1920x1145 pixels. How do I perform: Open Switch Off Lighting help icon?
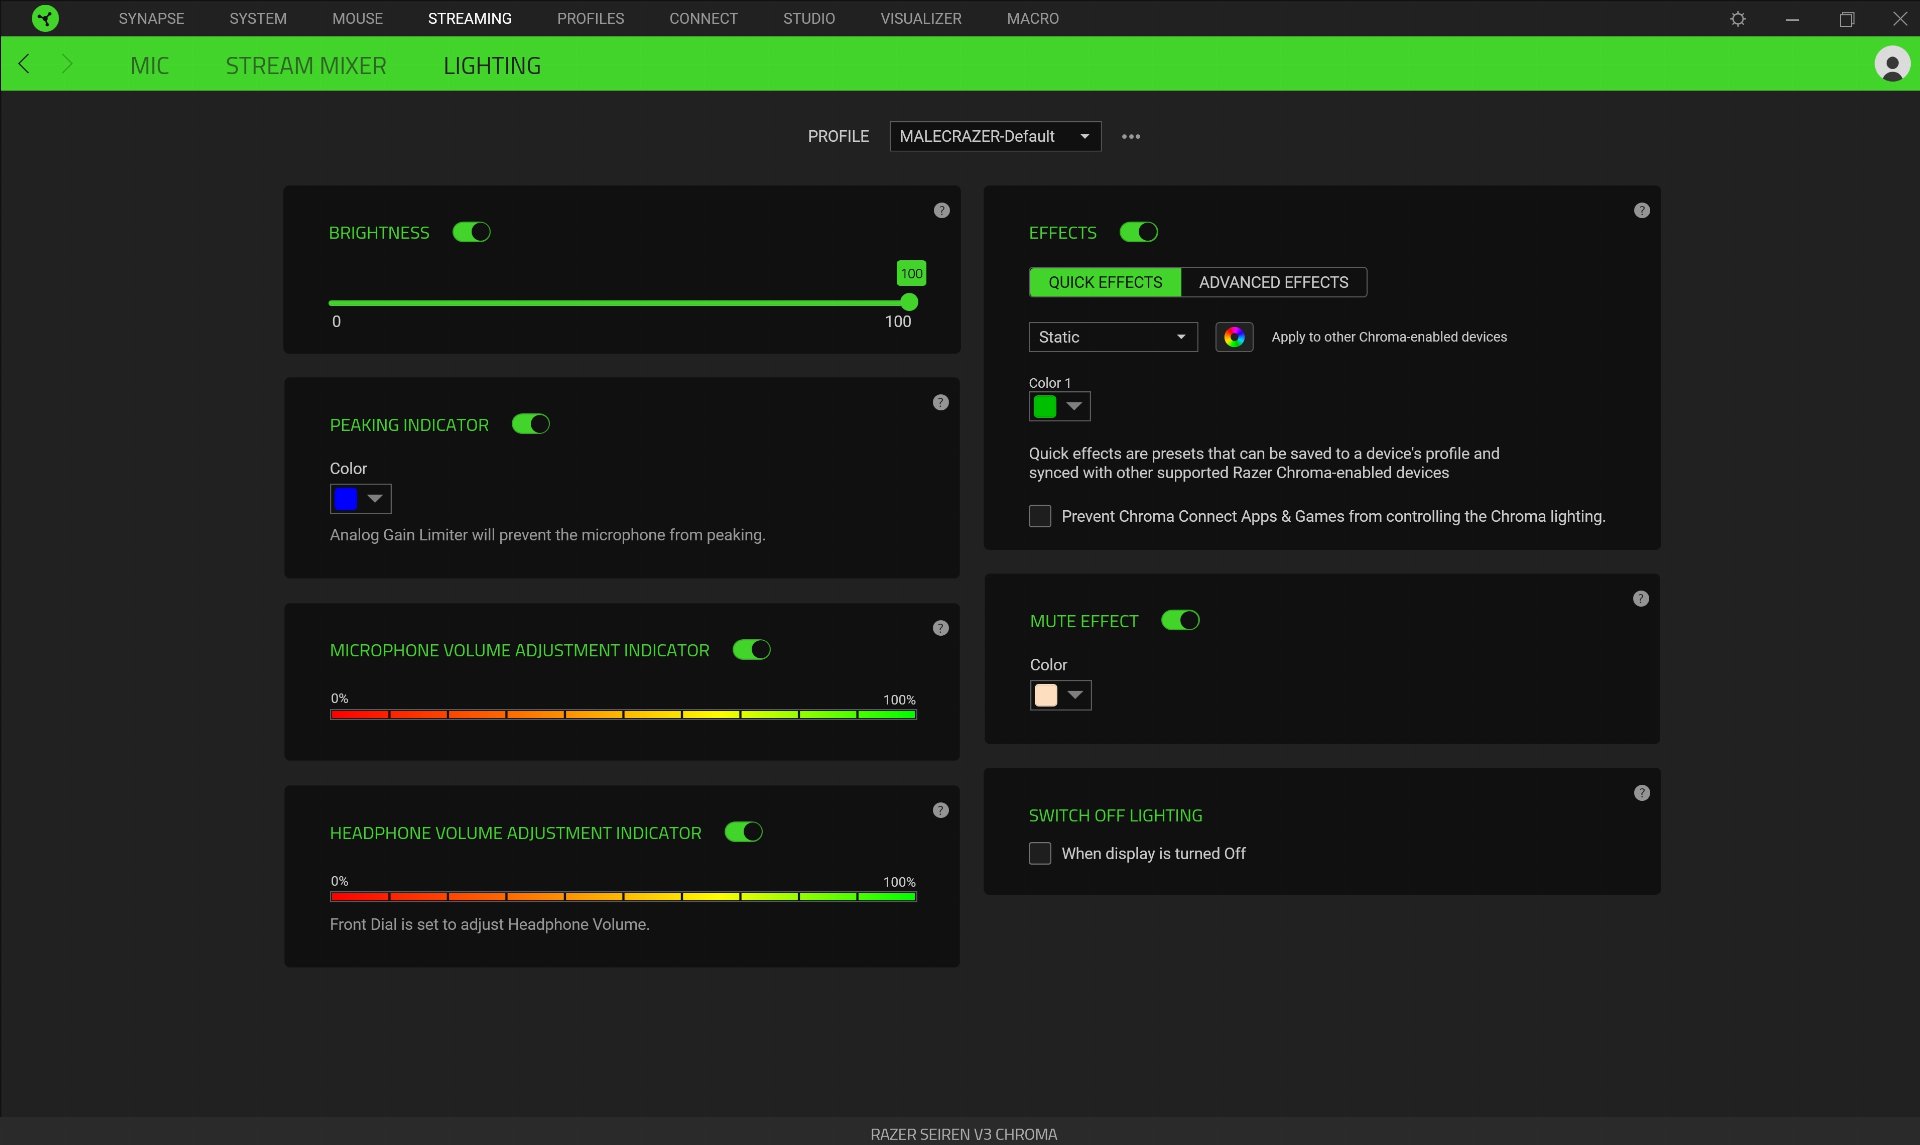pos(1642,792)
